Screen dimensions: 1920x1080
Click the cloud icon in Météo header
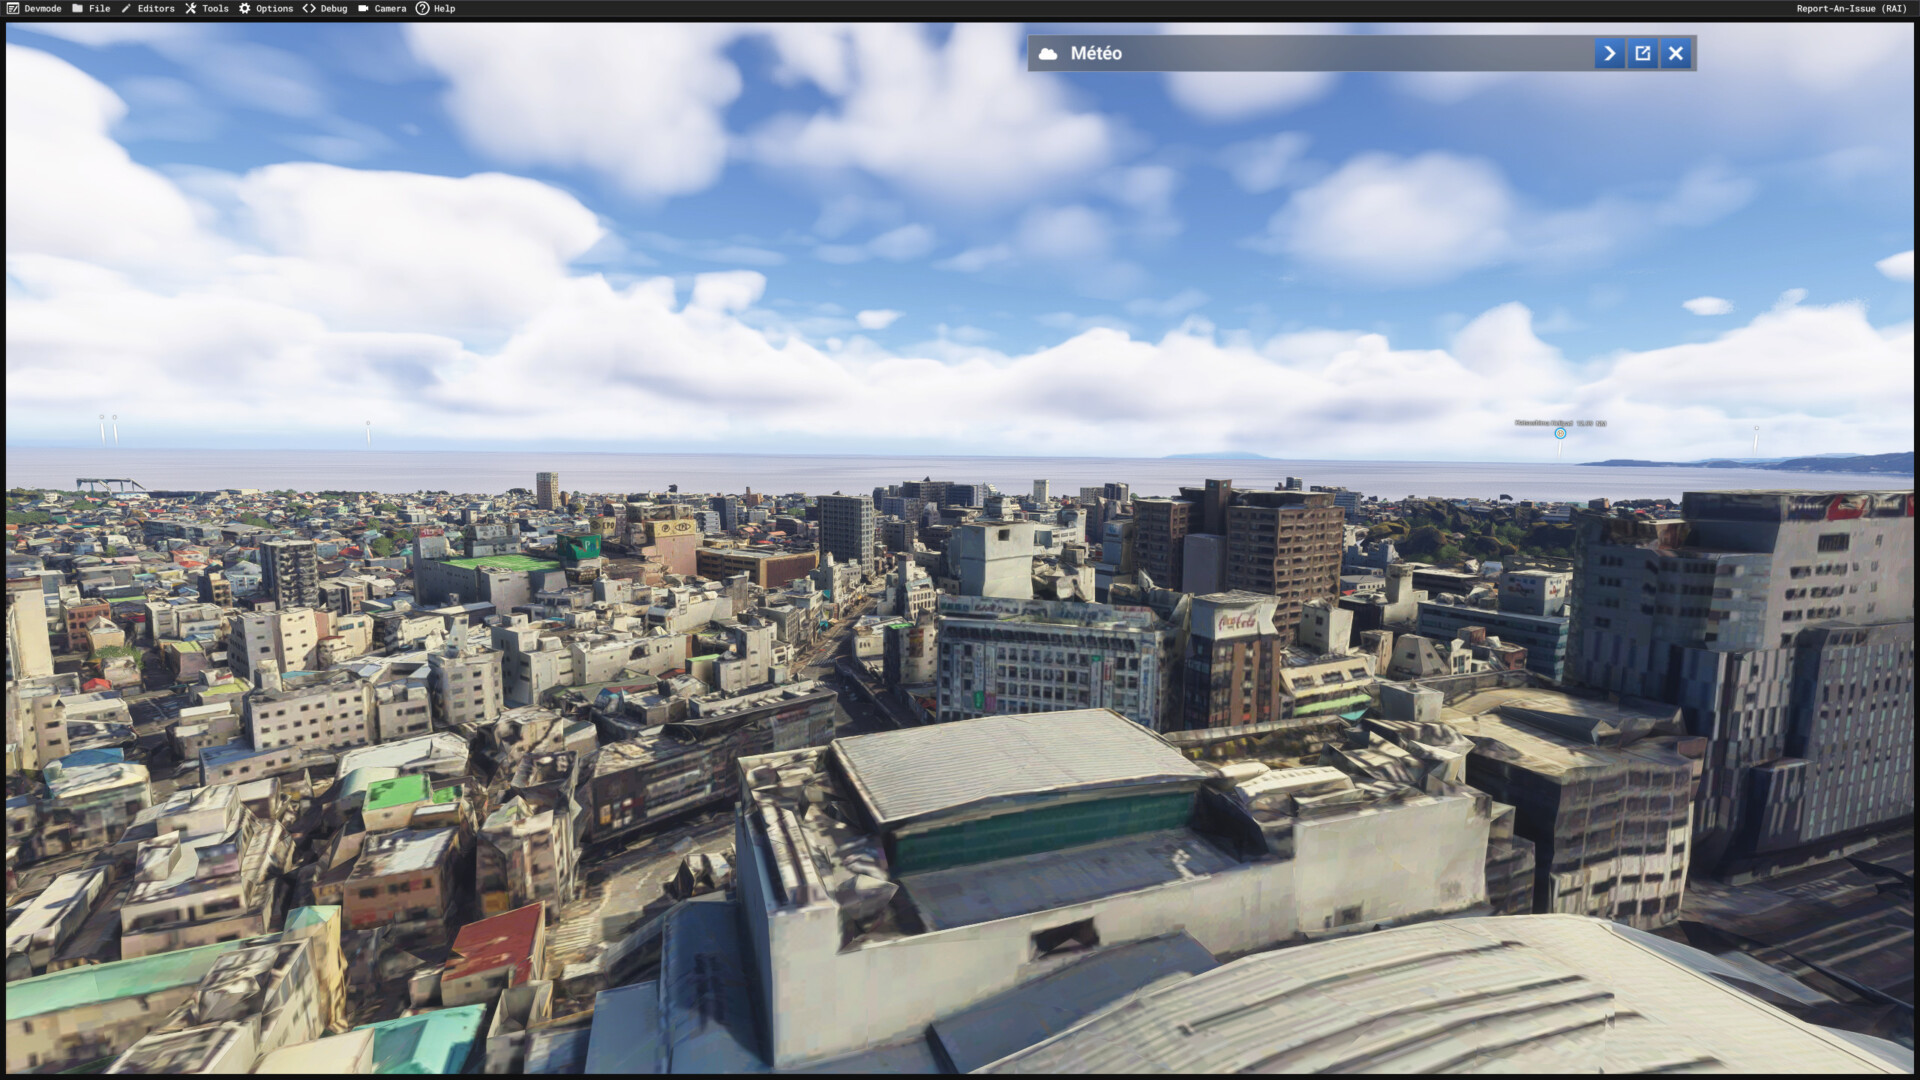1048,54
